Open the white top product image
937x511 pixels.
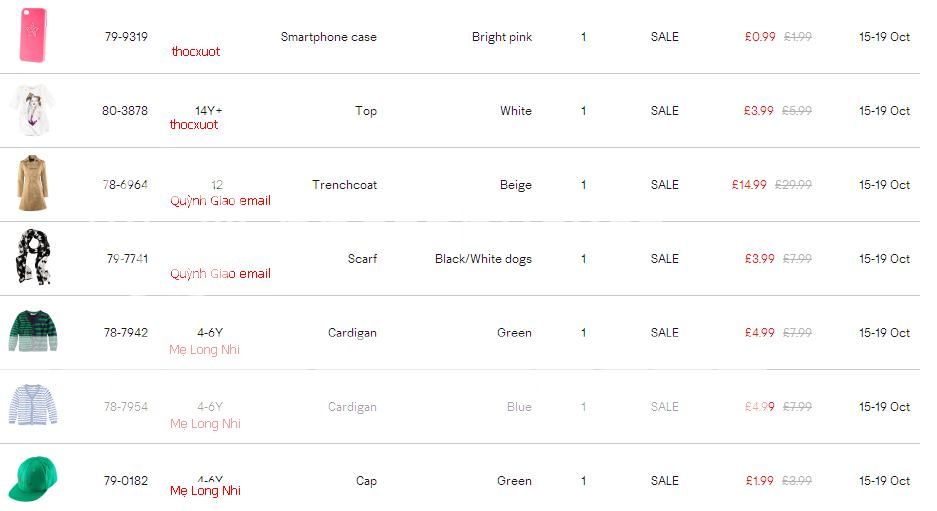coord(32,110)
